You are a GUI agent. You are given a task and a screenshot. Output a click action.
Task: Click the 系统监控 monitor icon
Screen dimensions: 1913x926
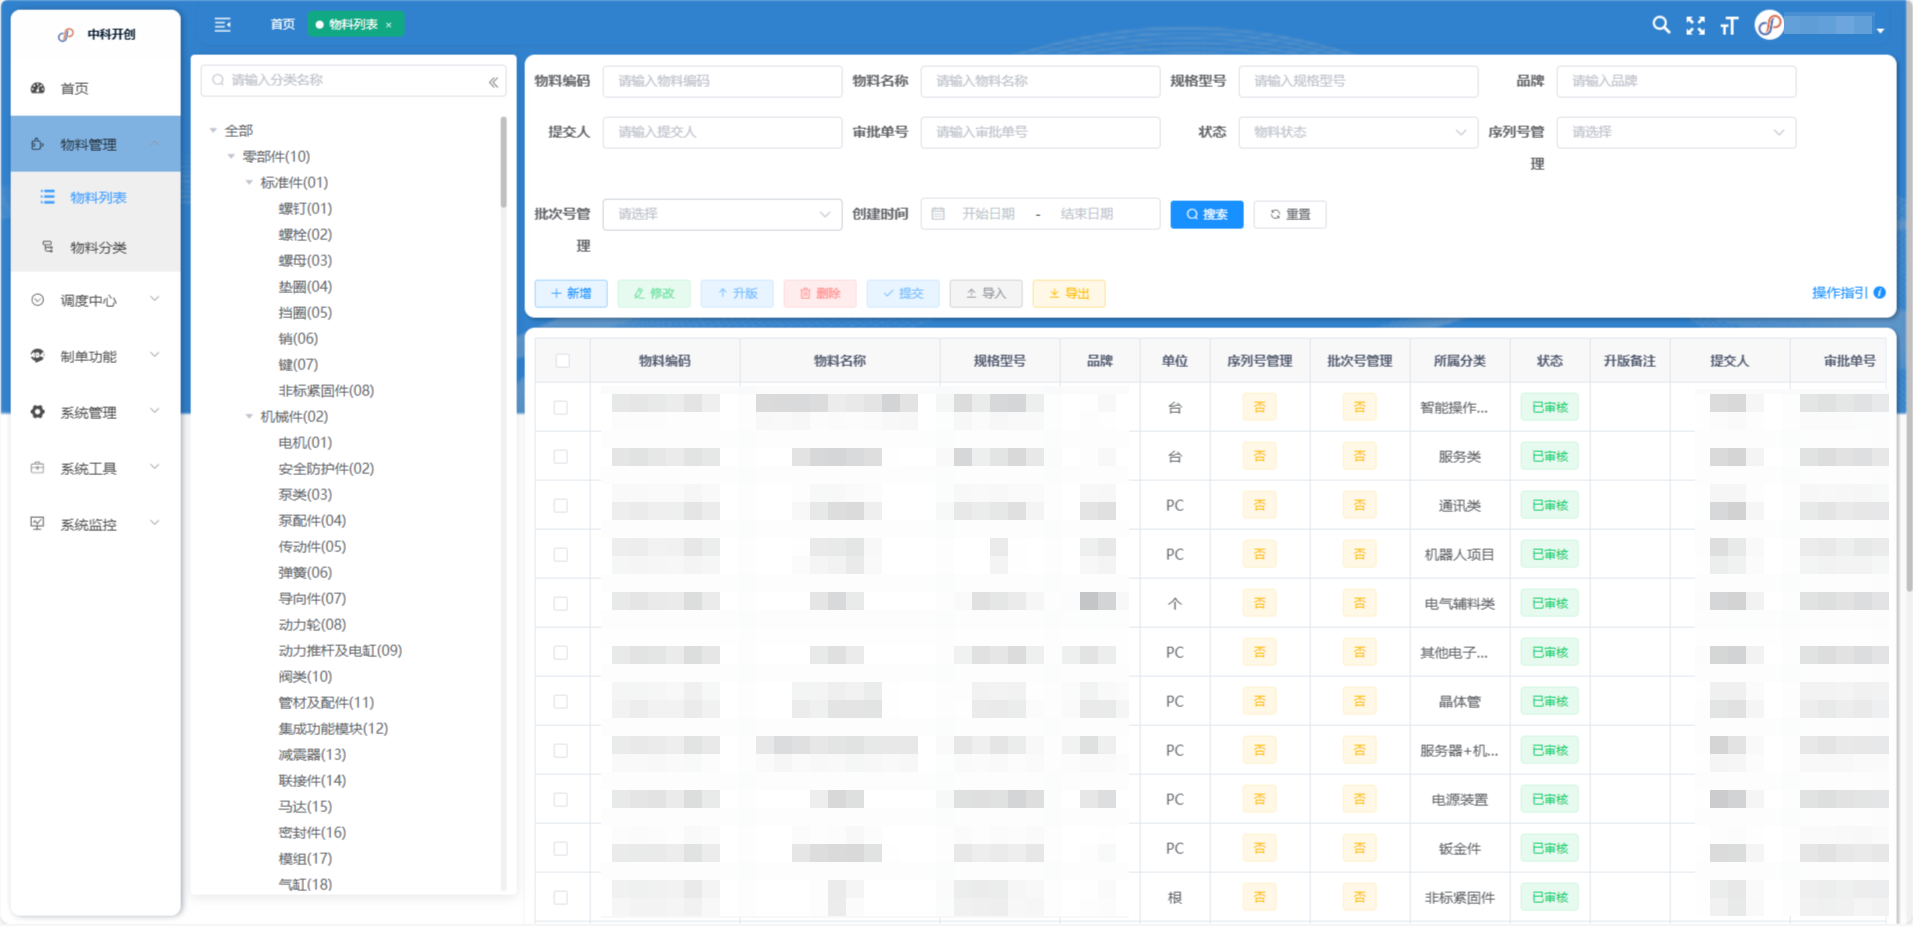[38, 524]
